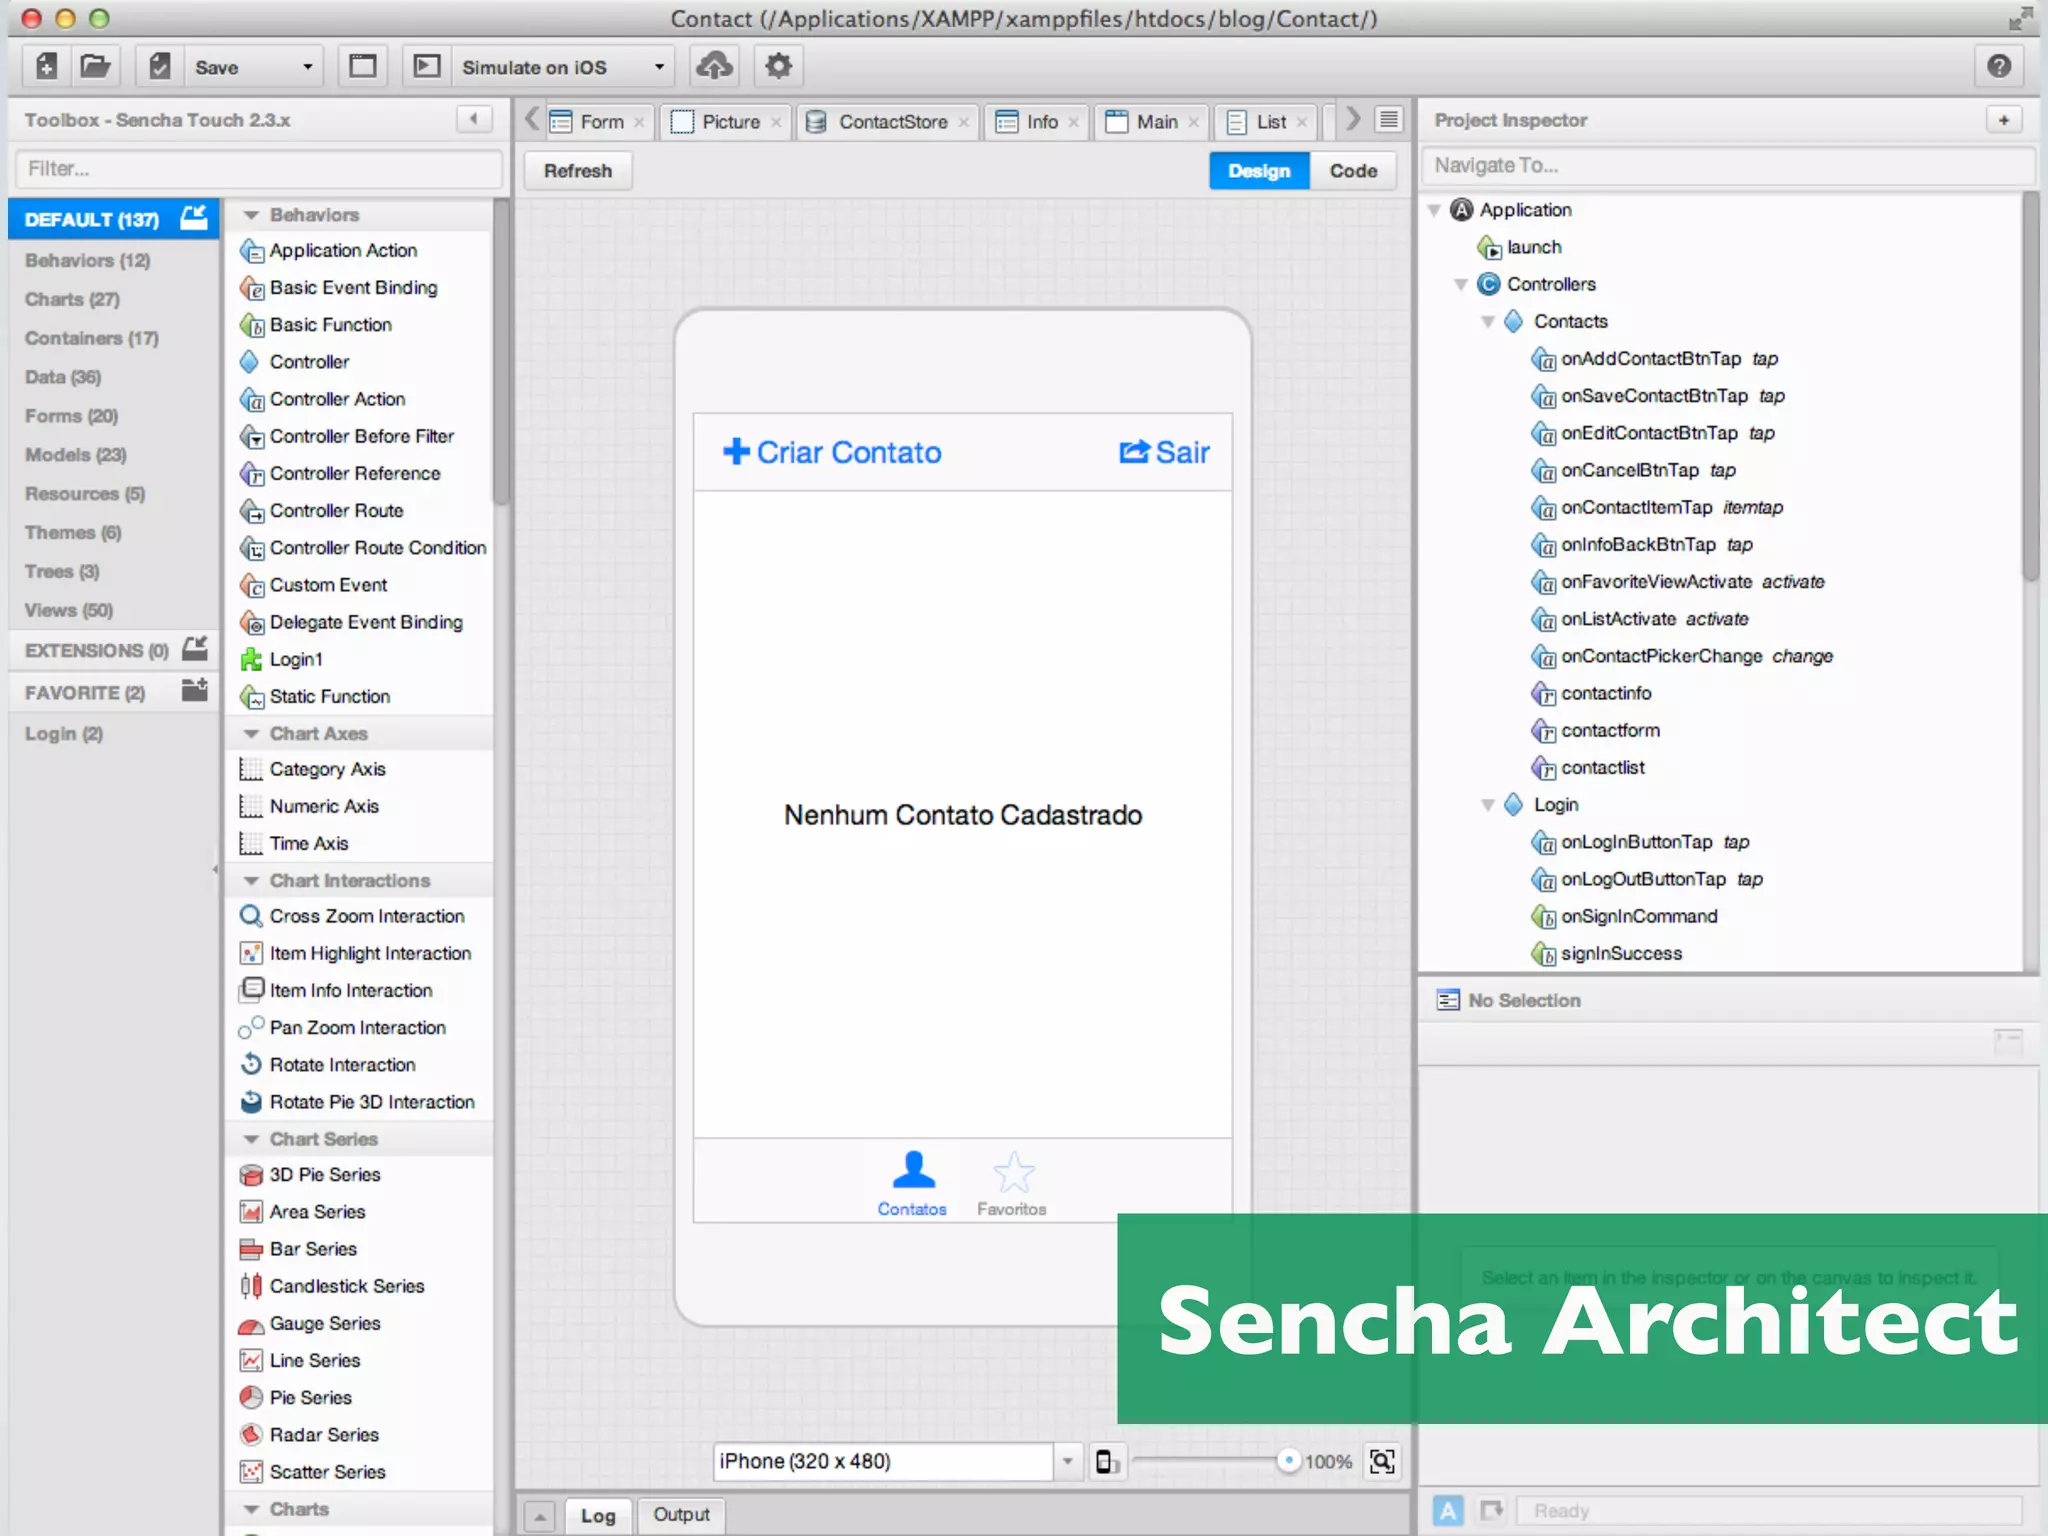2048x1536 pixels.
Task: Collapse the Chart Interactions group
Action: click(251, 881)
